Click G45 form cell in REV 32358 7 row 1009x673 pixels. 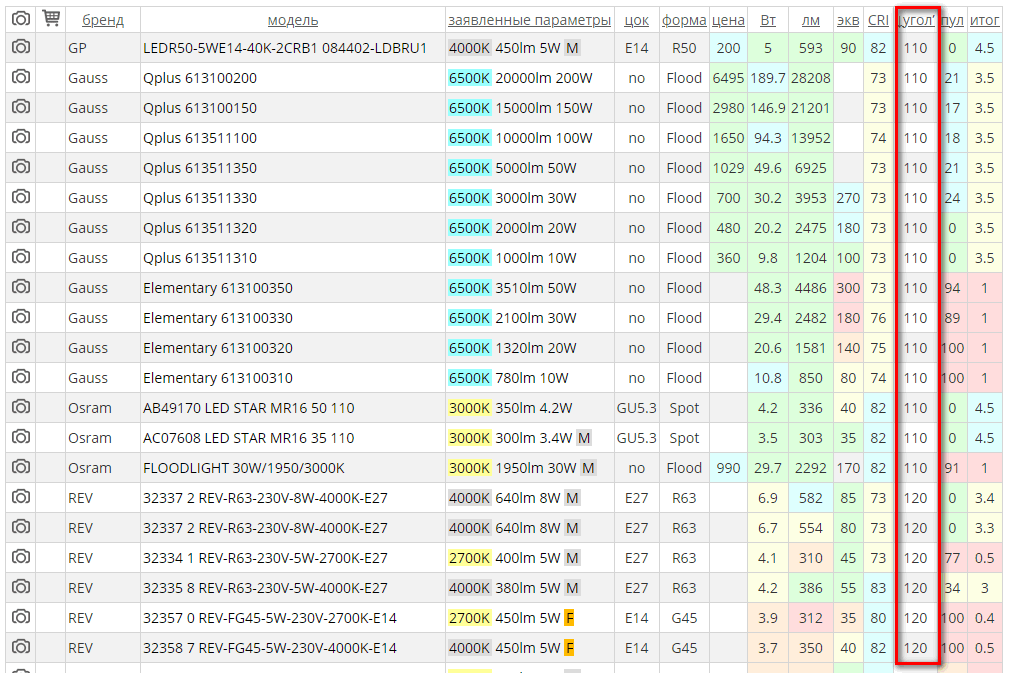684,649
